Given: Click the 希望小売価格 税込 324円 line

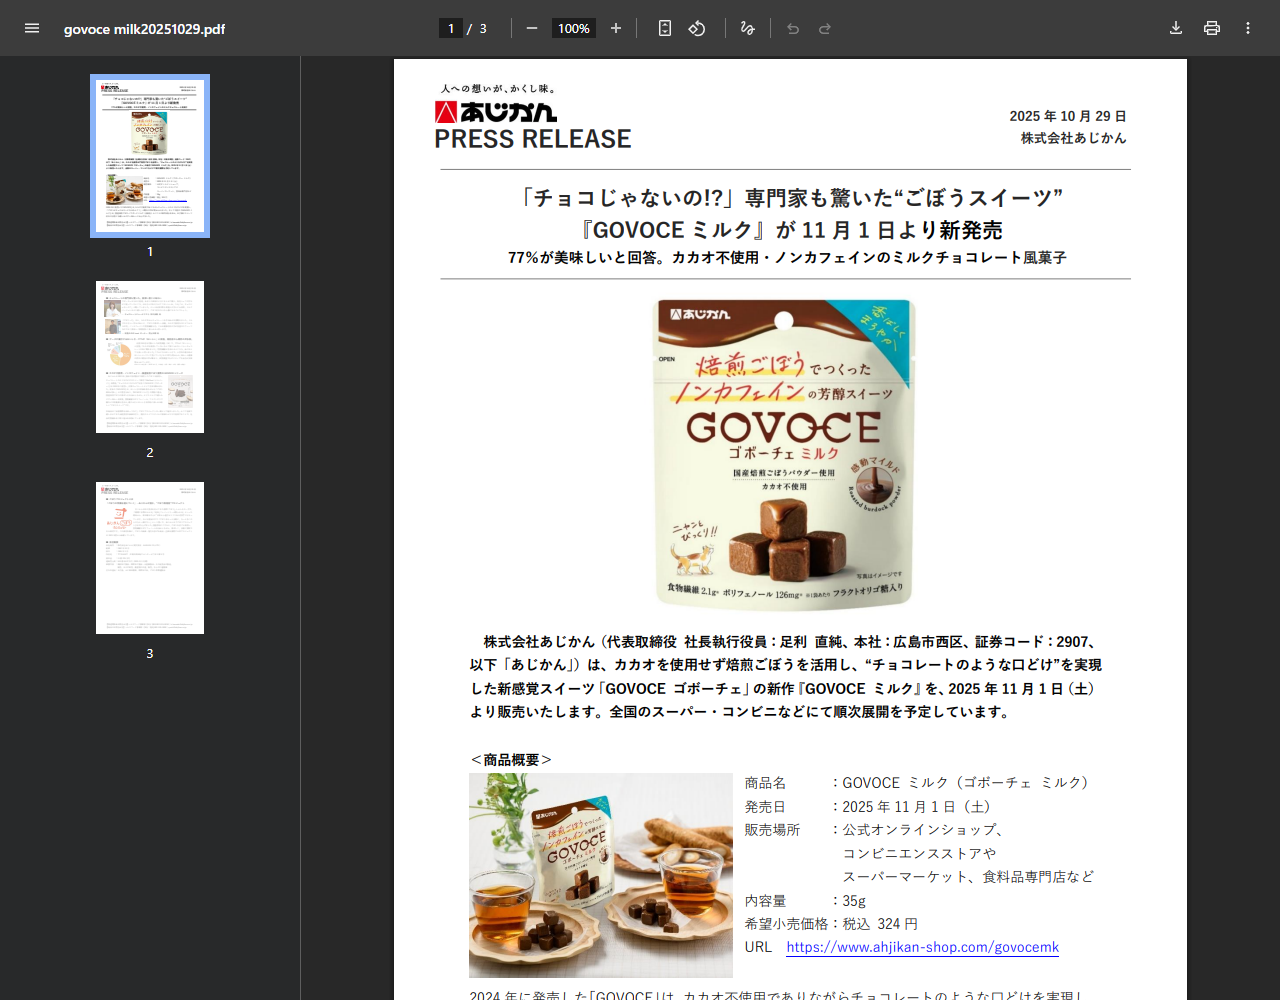Looking at the screenshot, I should coord(831,924).
